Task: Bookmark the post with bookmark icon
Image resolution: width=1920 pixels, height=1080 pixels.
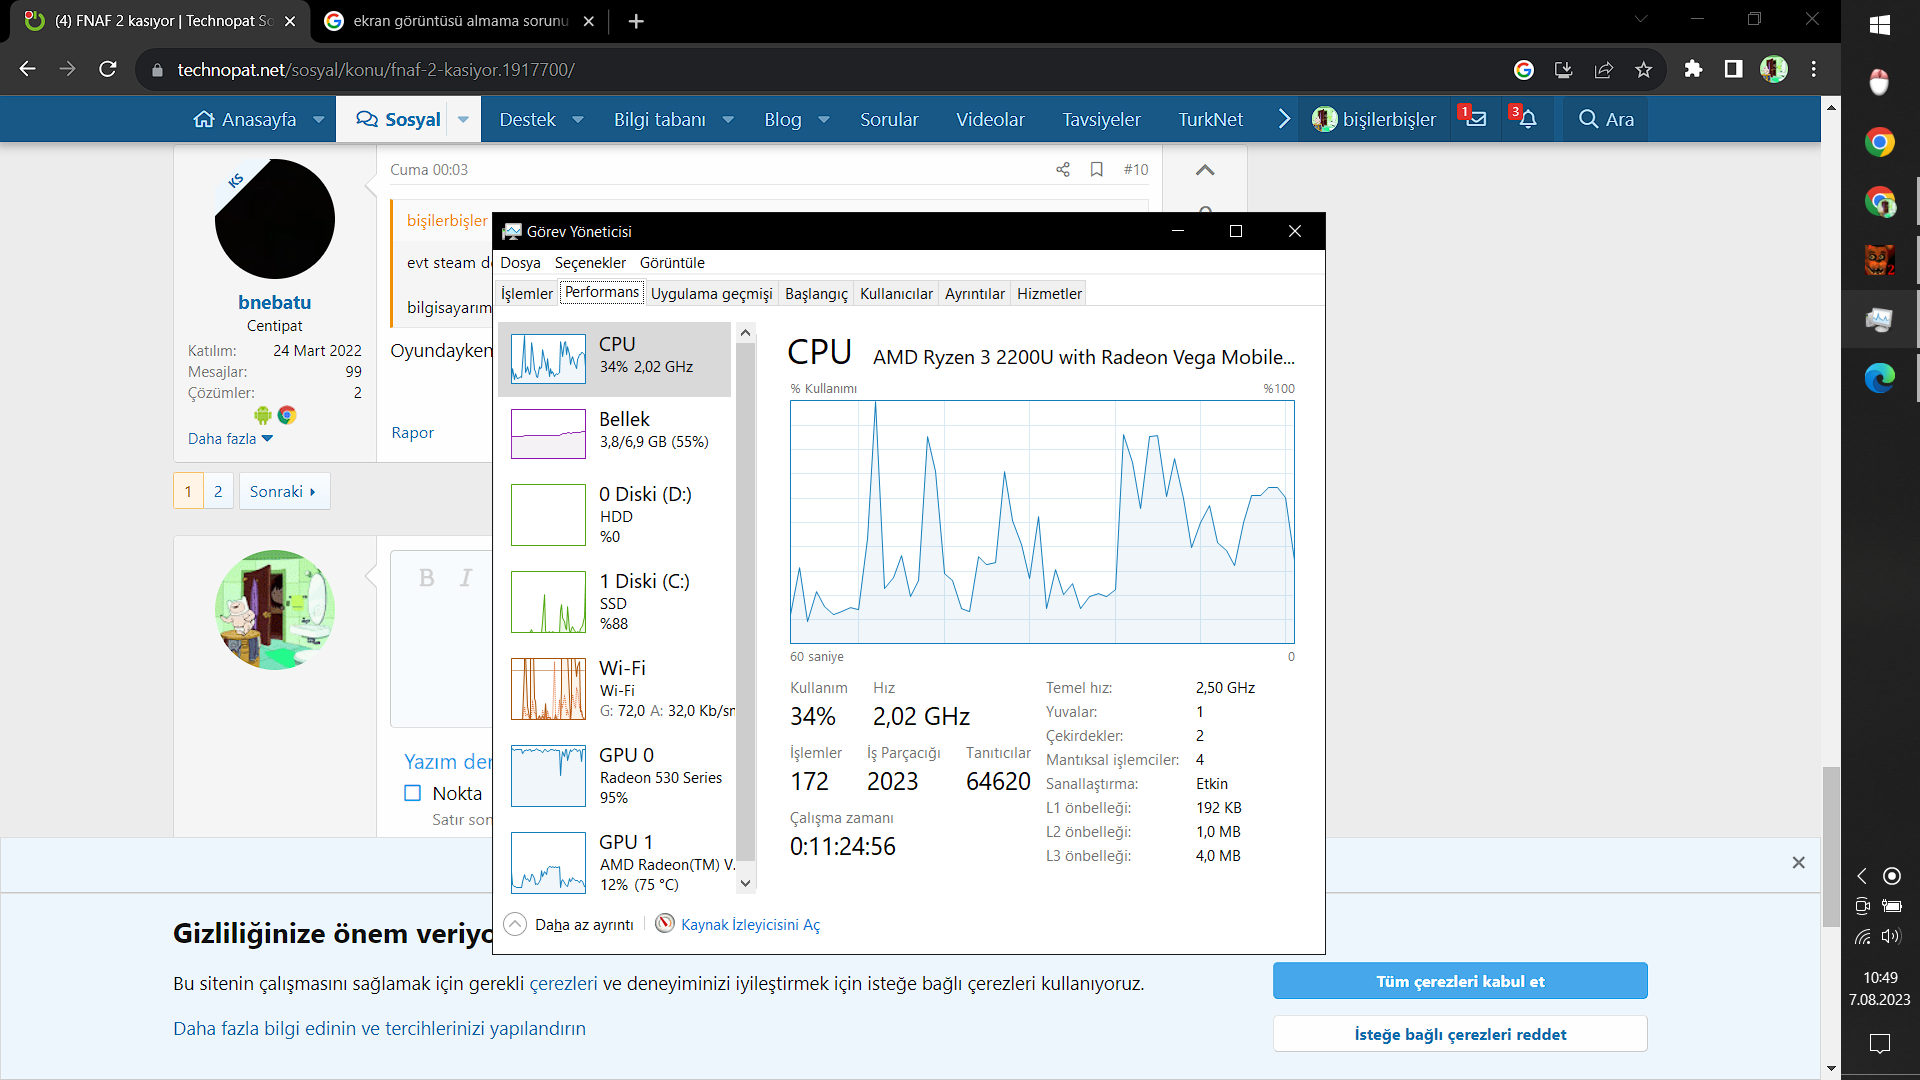Action: (1097, 170)
